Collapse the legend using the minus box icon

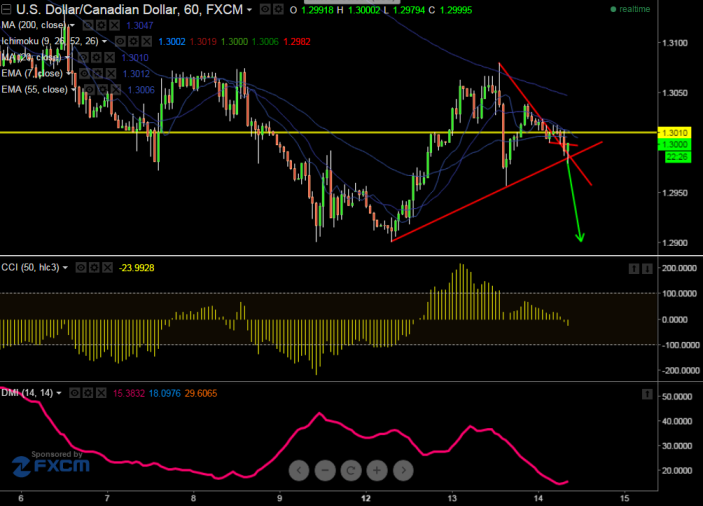6,9
